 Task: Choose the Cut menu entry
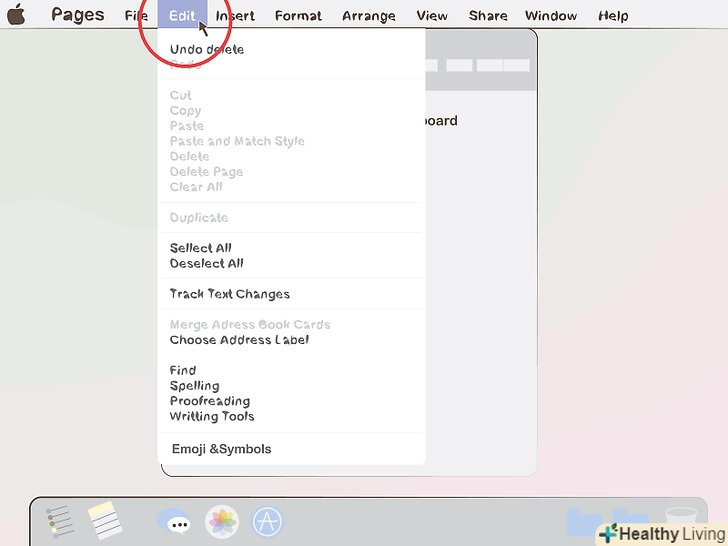(x=180, y=95)
